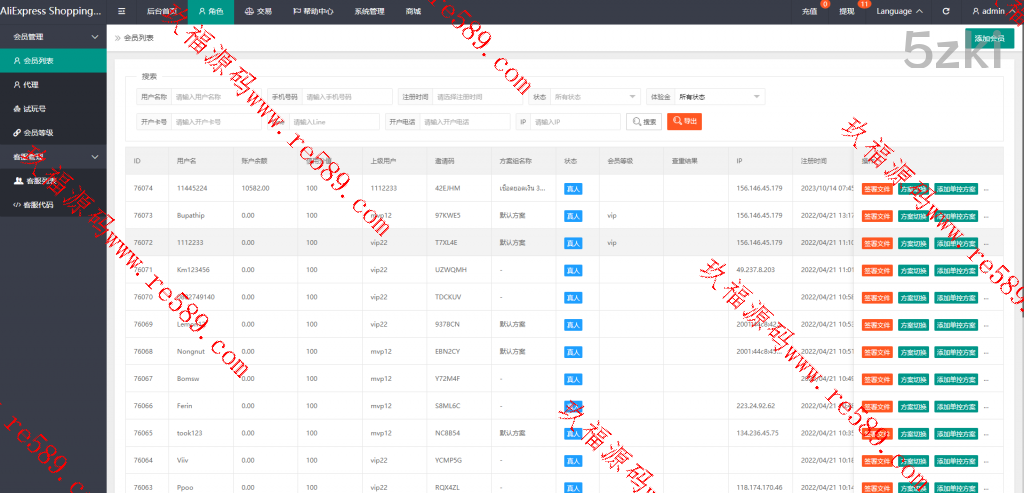1024x493 pixels.
Task: Click 签署文件 for user 11445224
Action: tap(877, 188)
